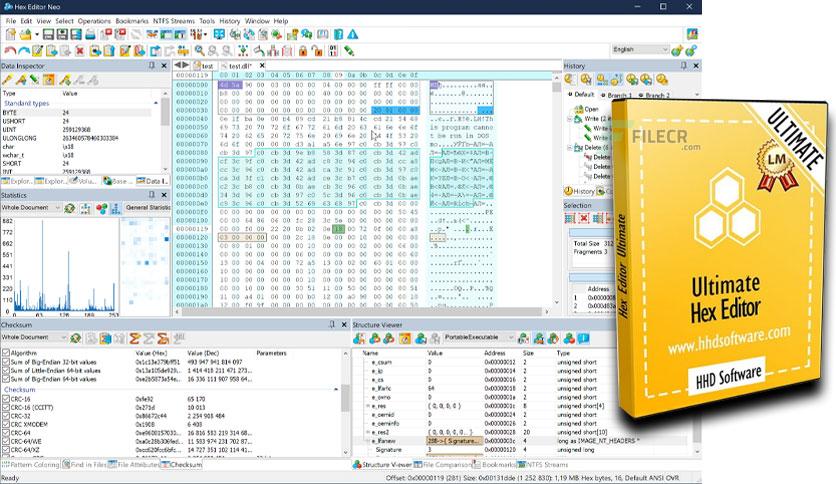Open the English language dropdown
Screen dimensions: 836x484
pyautogui.click(x=640, y=50)
